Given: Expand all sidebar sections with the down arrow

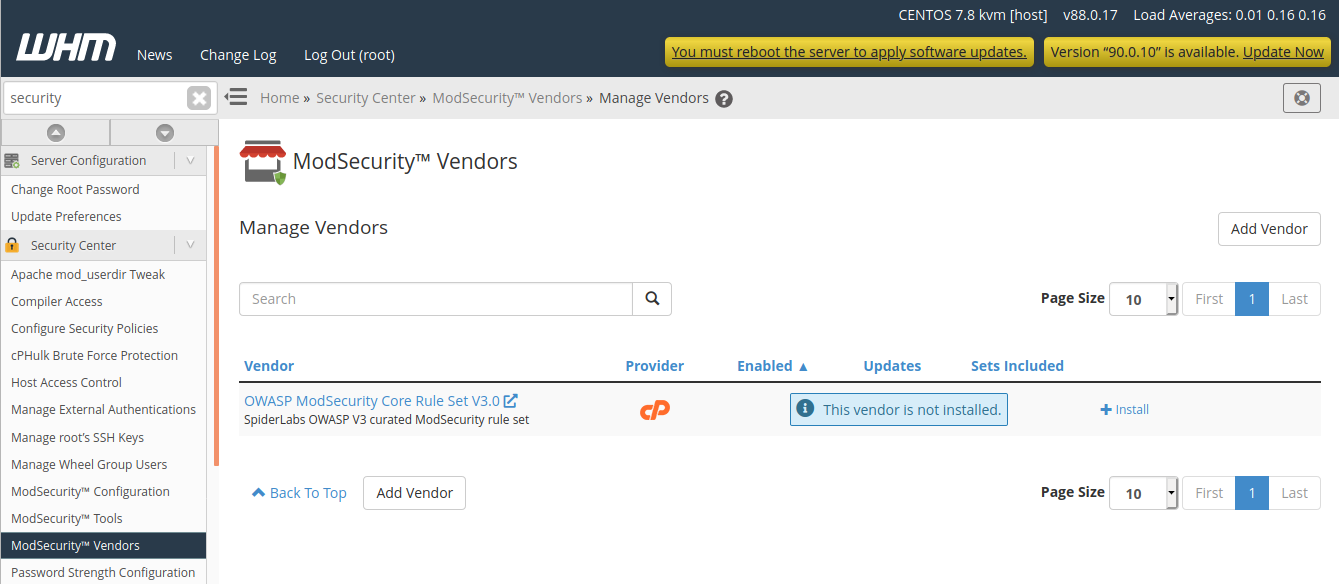Looking at the screenshot, I should tap(165, 132).
